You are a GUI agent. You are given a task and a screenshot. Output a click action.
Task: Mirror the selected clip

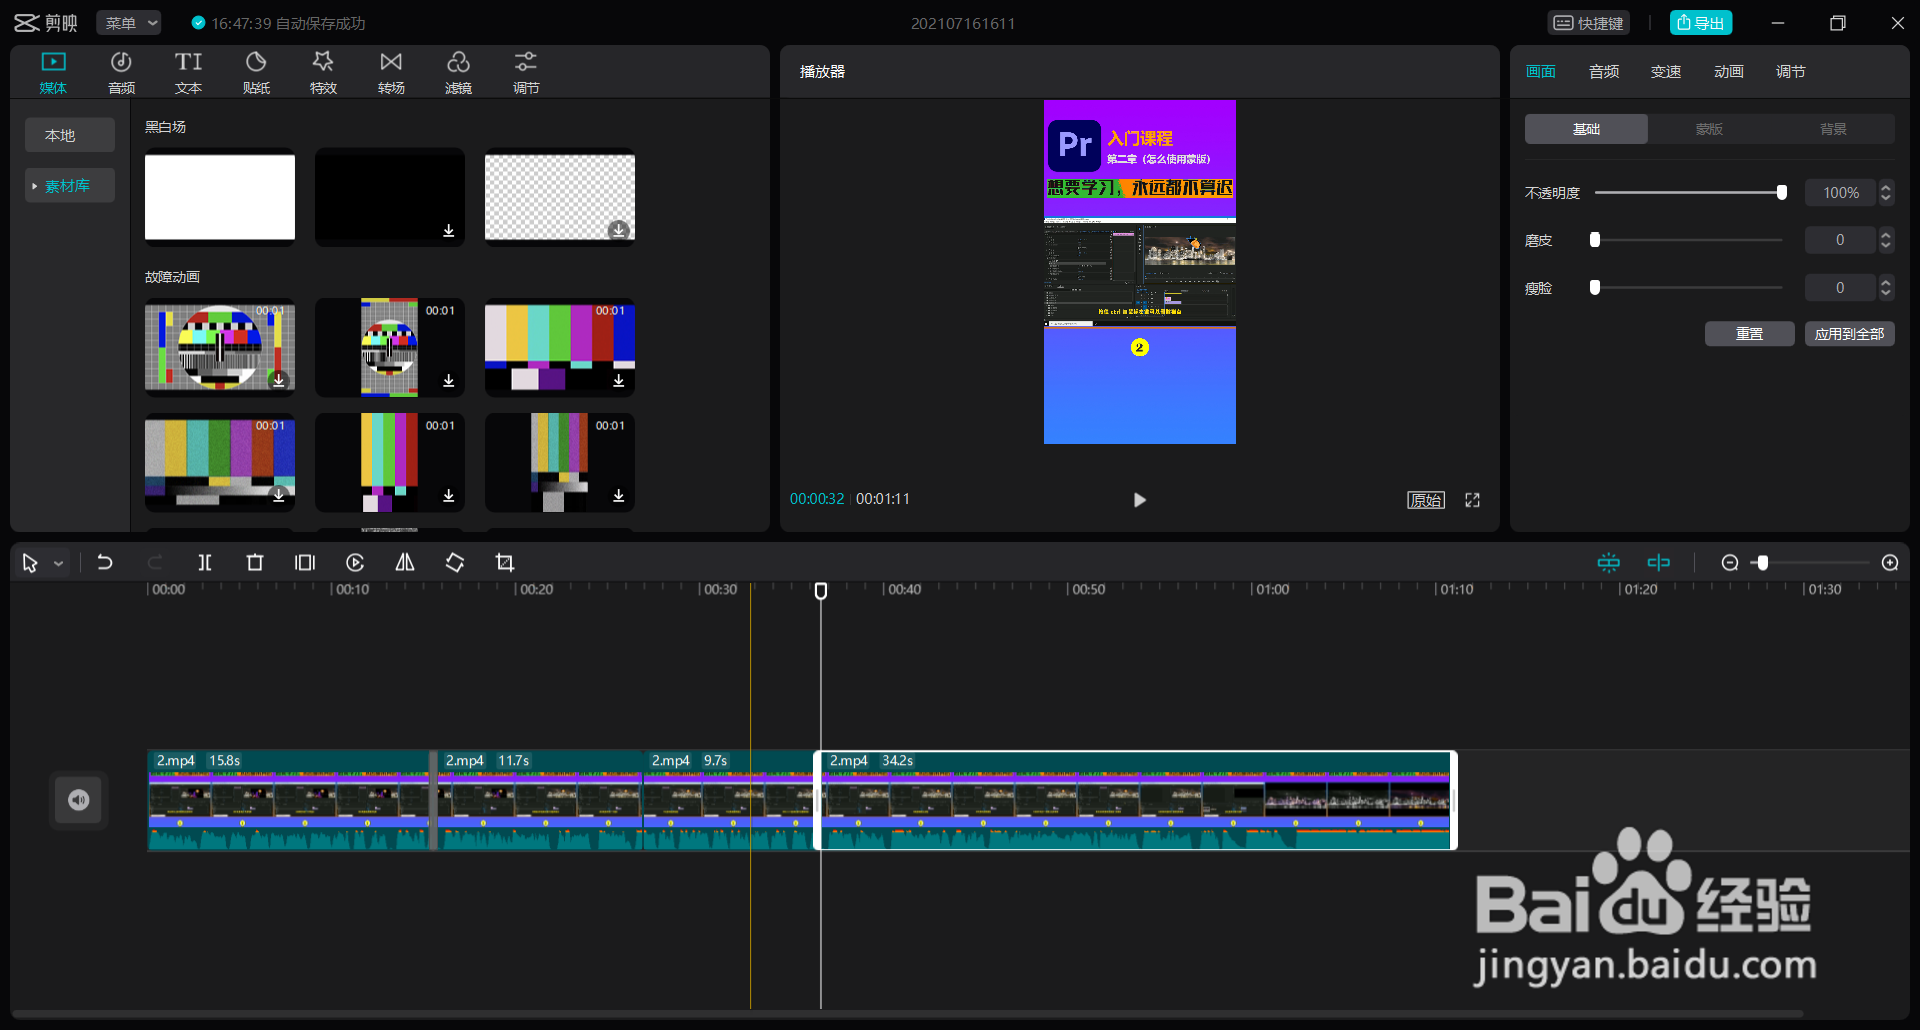click(x=405, y=563)
